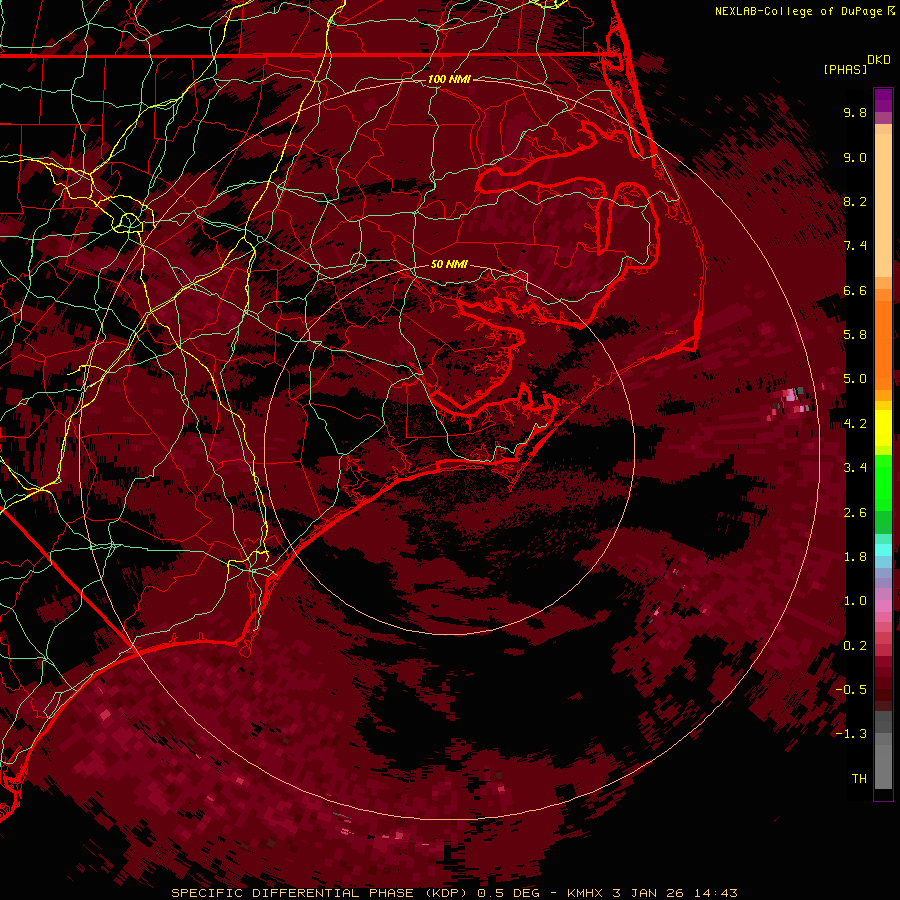Click the 1.0 value on the color scale
This screenshot has height=900, width=900.
(855, 602)
